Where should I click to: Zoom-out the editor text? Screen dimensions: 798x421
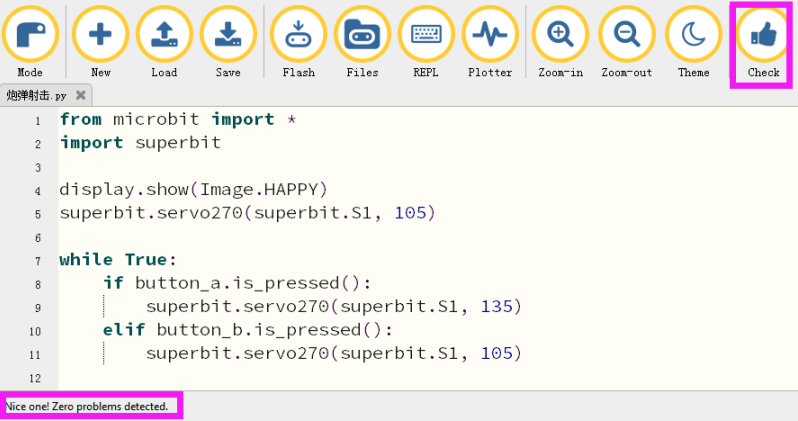626,35
